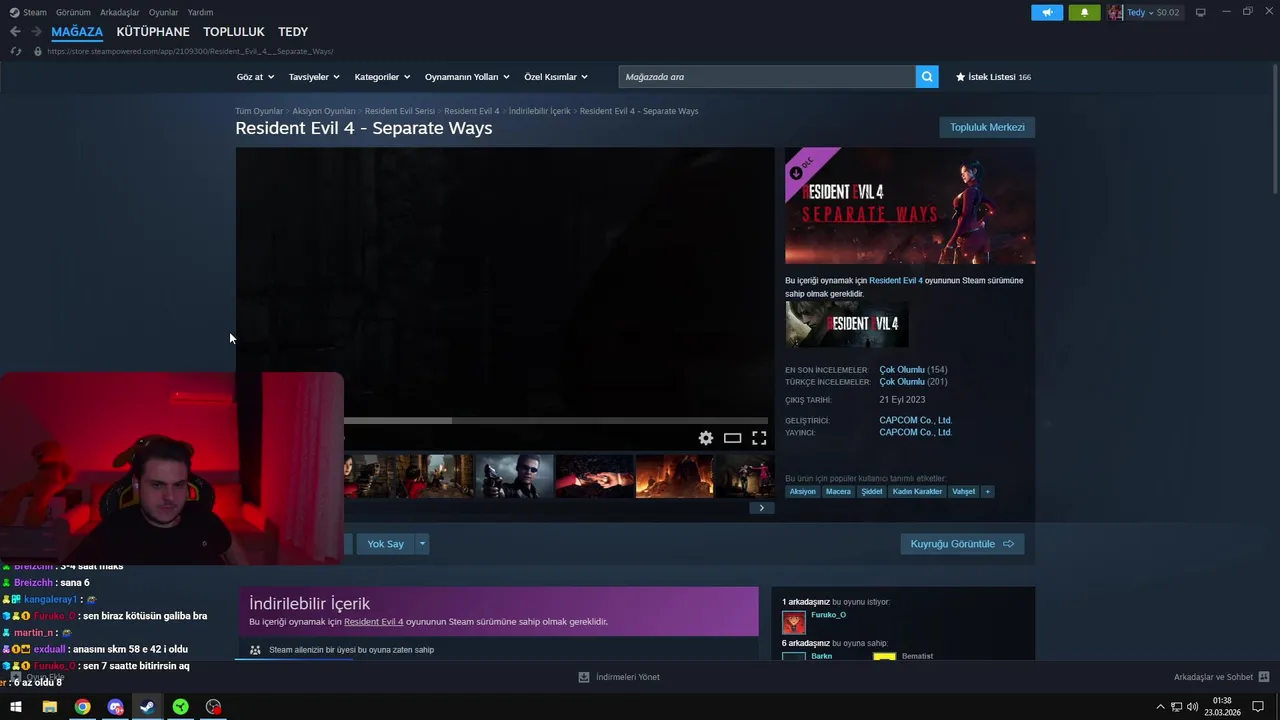Open friend Furuko_O's profile
Screen dimensions: 1280x720
827,615
